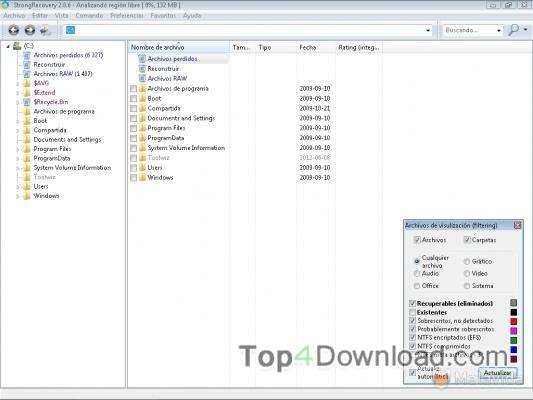Click the Actualizar button
This screenshot has width=533, height=400.
click(x=497, y=373)
